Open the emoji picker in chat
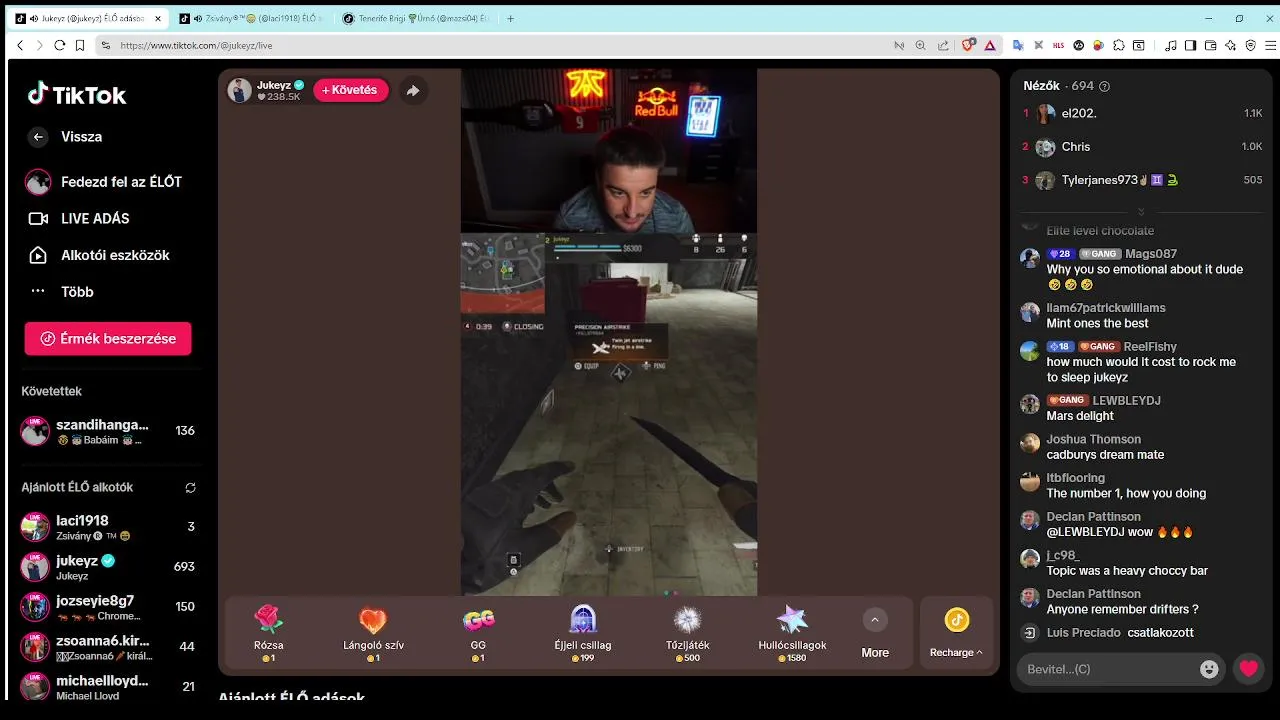Image resolution: width=1280 pixels, height=720 pixels. [x=1209, y=669]
